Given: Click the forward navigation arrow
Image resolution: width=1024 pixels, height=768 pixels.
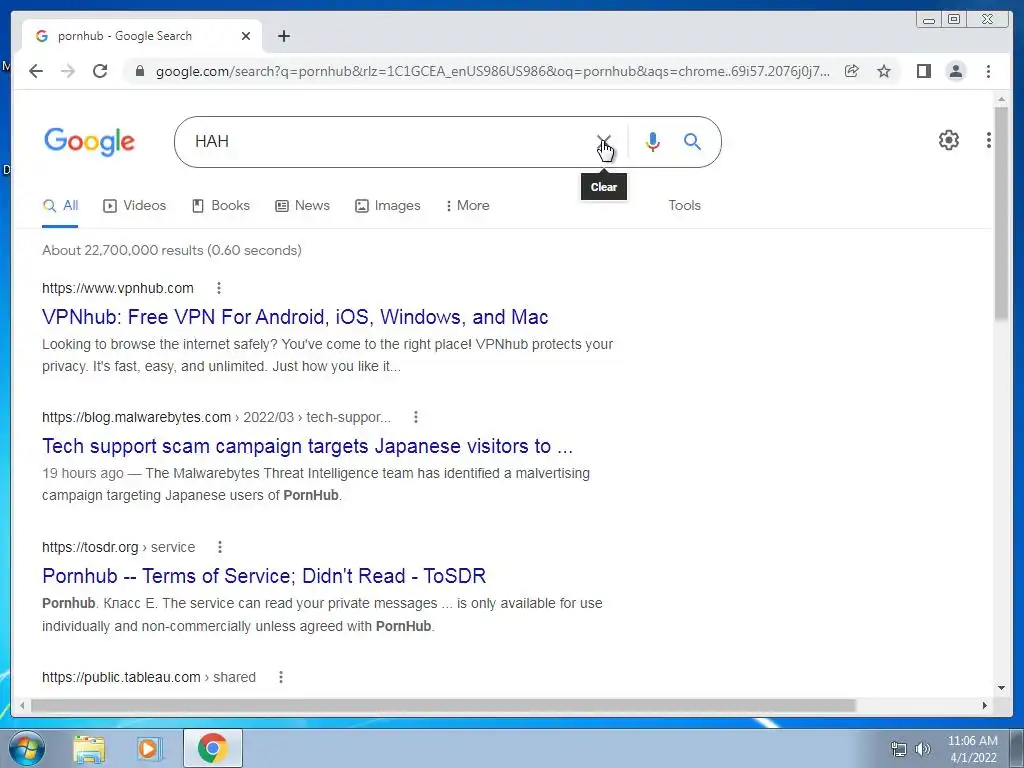Looking at the screenshot, I should [68, 71].
